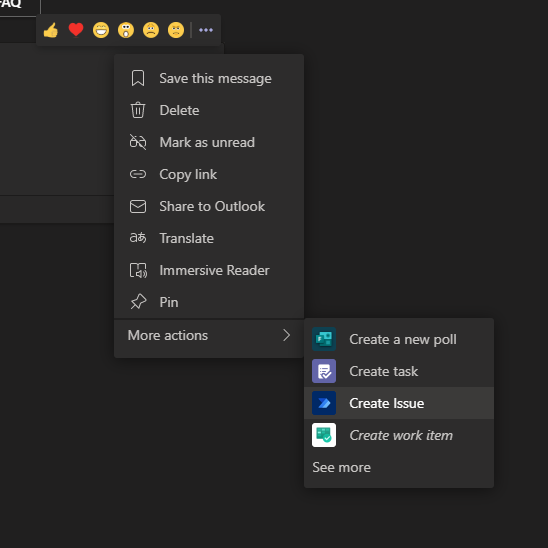Click the More actions chevron arrow
548x548 pixels.
287,335
